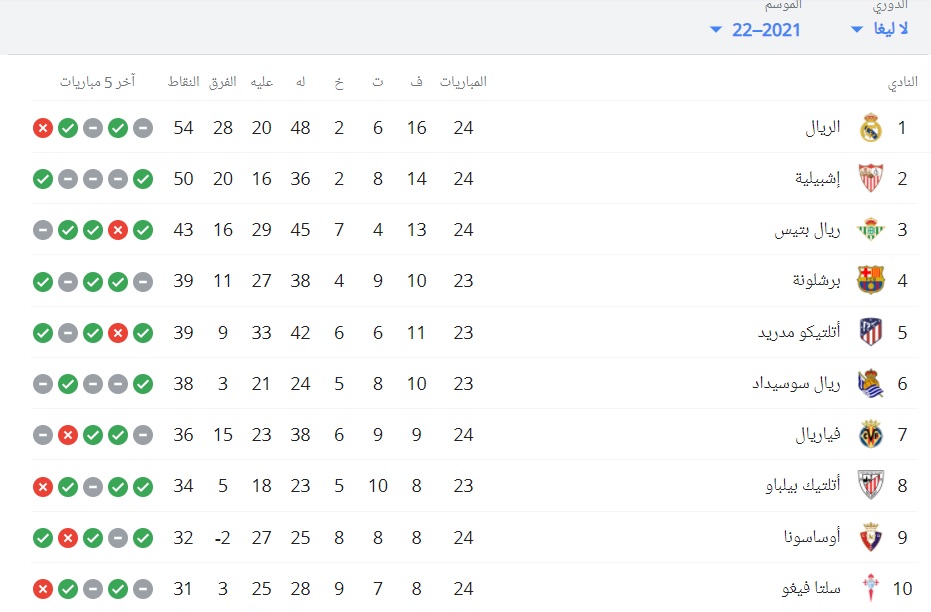Open the برشلونة team row
Image resolution: width=931 pixels, height=612 pixels.
point(474,281)
